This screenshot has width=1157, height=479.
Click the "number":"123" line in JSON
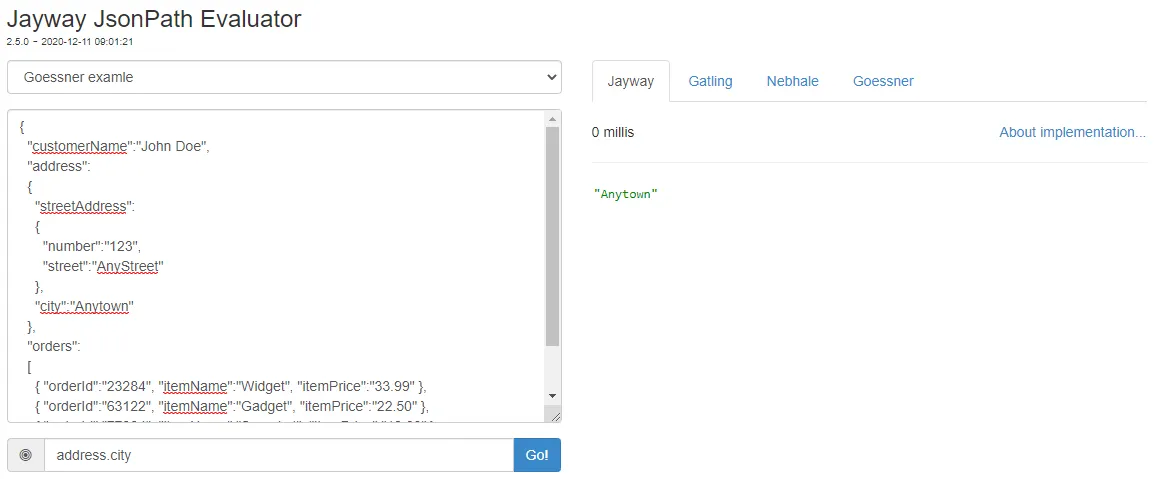[x=91, y=247]
